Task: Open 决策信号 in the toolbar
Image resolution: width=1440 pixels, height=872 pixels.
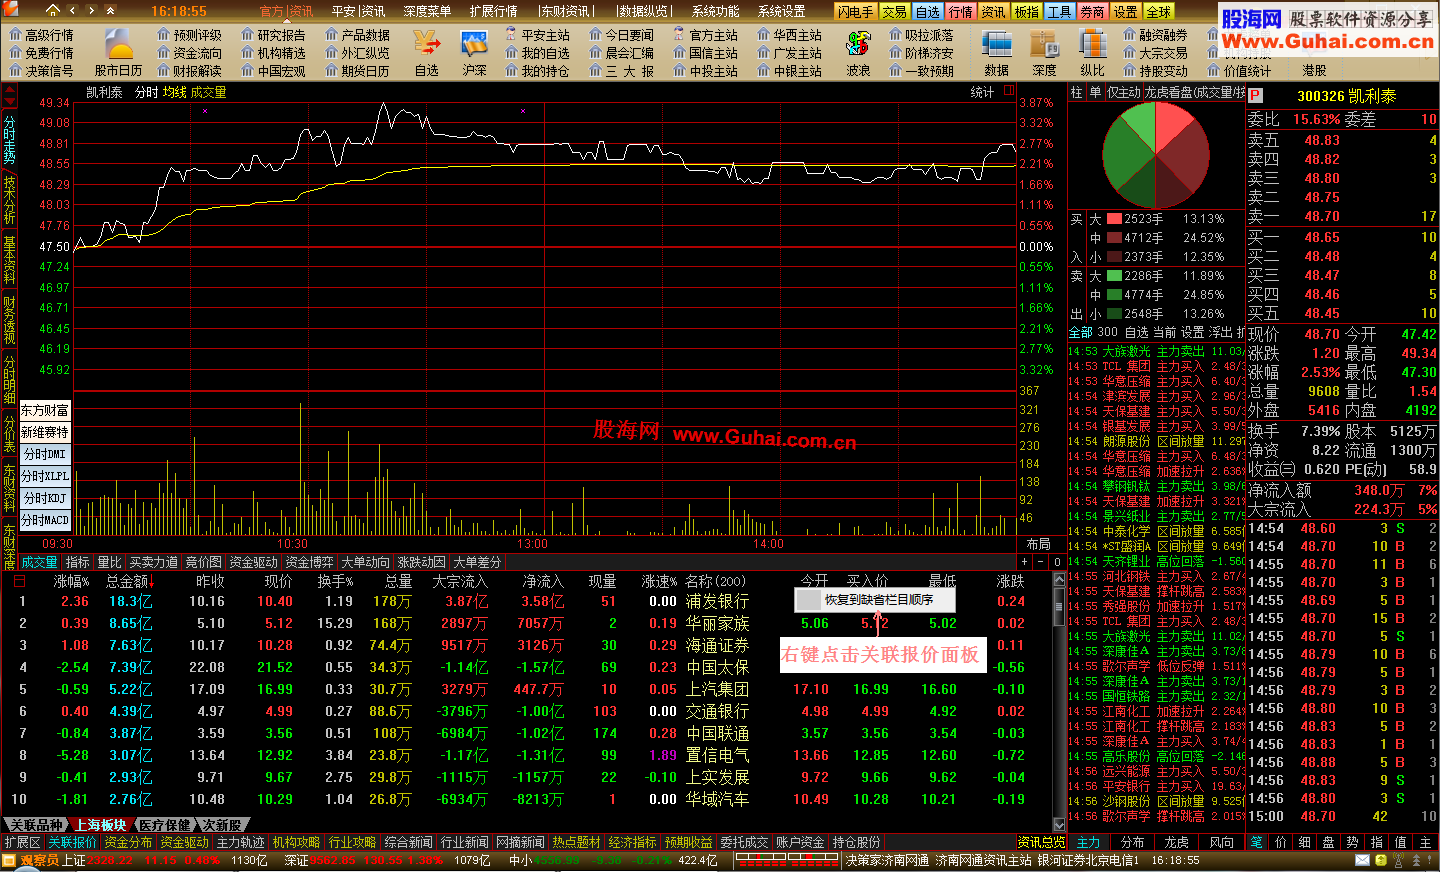Action: [41, 71]
